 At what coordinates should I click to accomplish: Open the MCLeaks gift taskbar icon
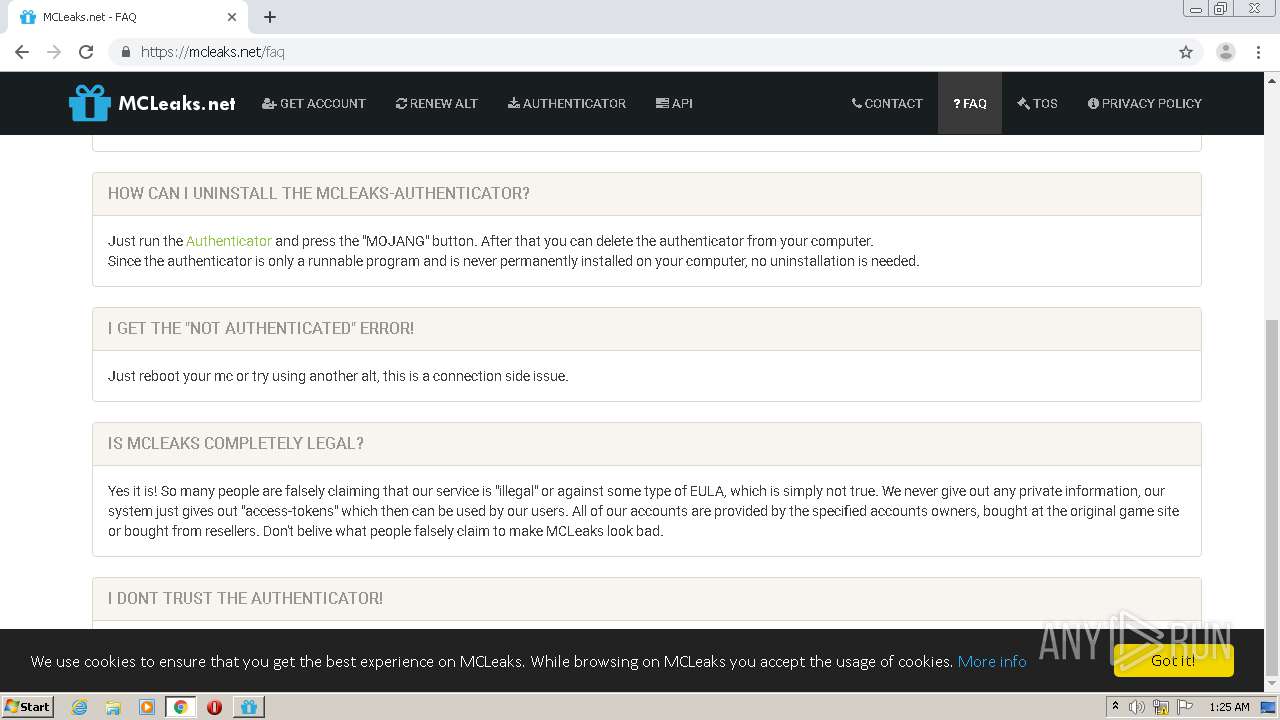pos(248,707)
